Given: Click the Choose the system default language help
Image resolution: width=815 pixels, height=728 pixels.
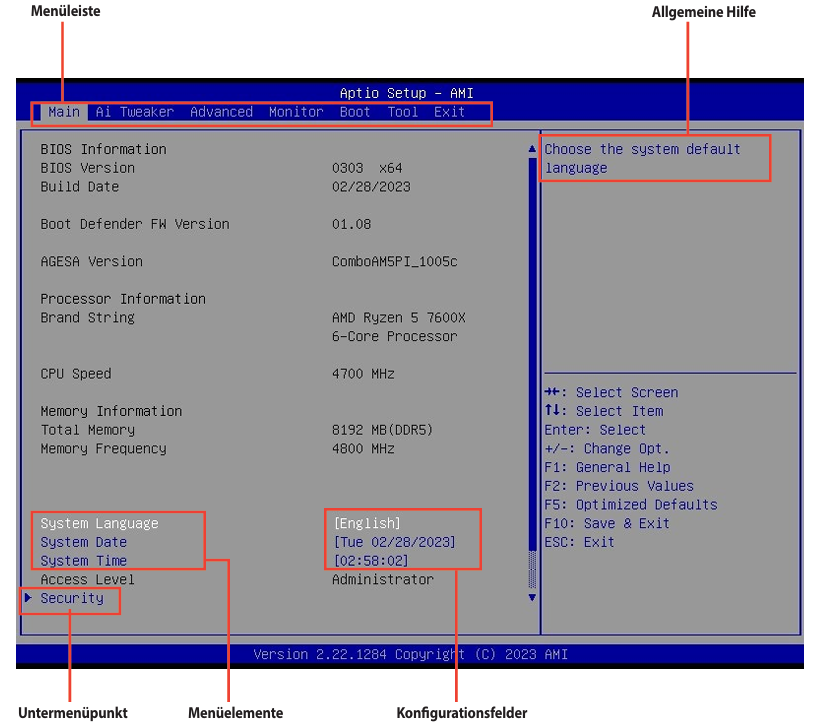Looking at the screenshot, I should tap(642, 158).
